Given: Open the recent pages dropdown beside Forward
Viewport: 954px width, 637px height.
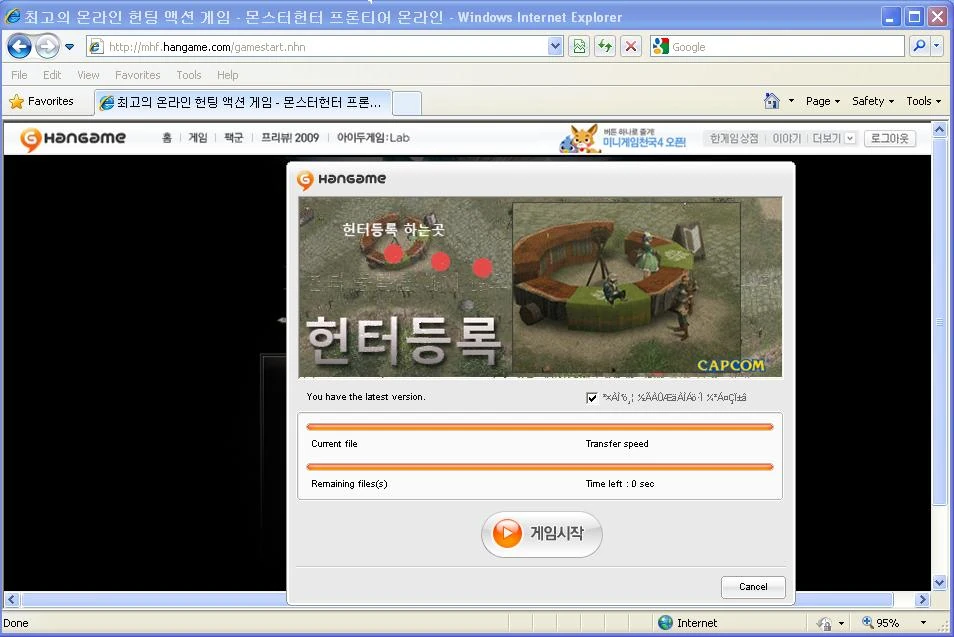Looking at the screenshot, I should click(69, 47).
